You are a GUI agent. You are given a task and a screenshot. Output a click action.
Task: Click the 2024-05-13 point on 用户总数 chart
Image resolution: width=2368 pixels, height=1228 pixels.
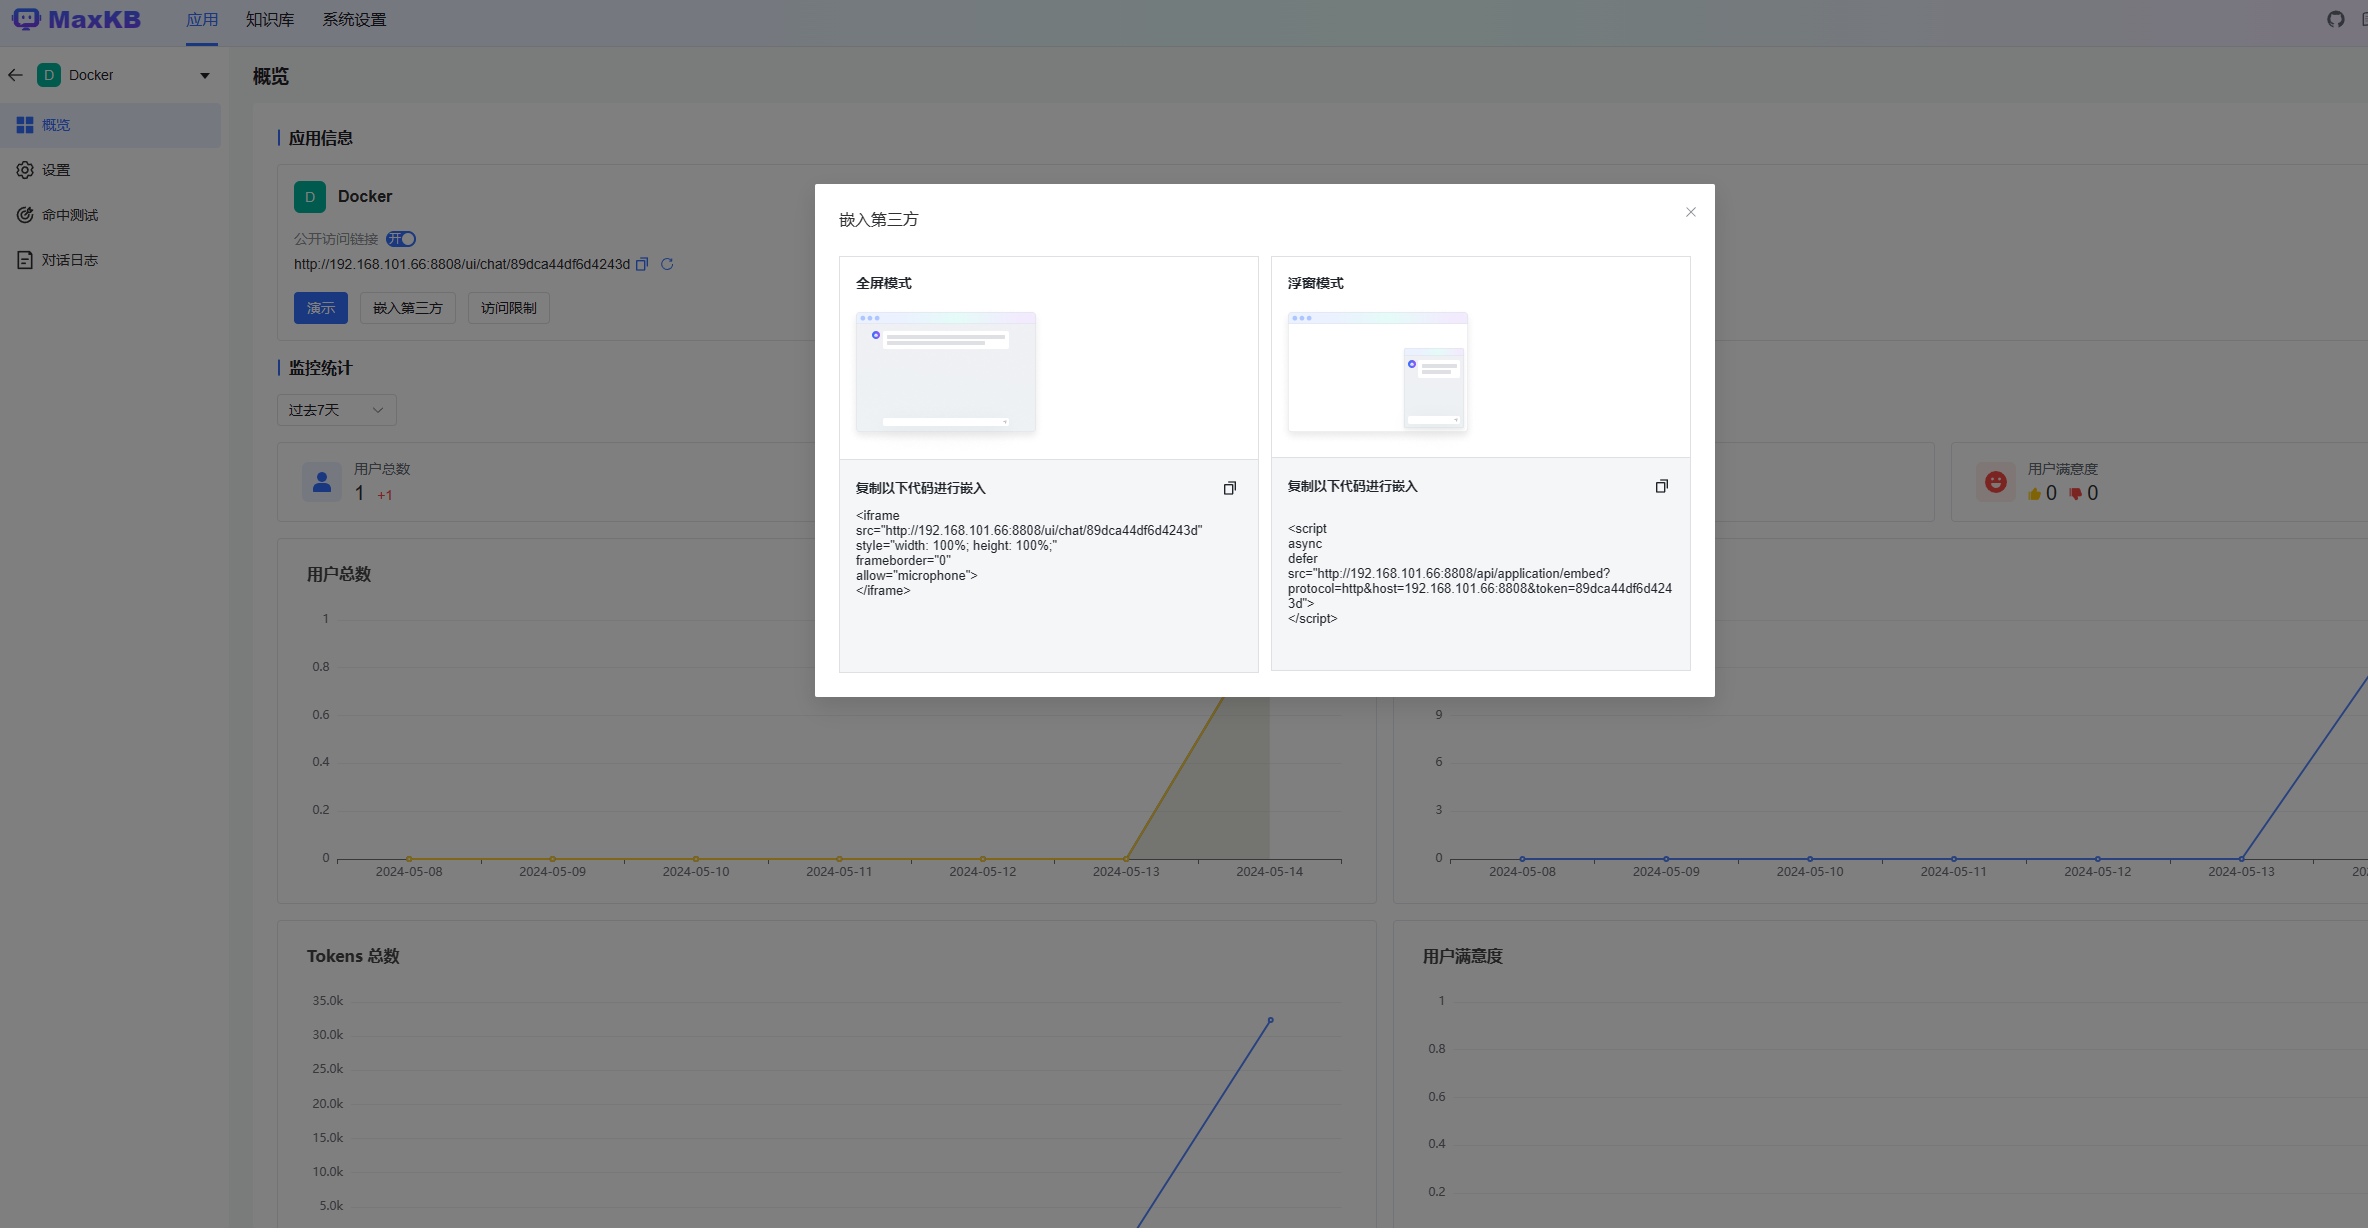(x=1126, y=858)
